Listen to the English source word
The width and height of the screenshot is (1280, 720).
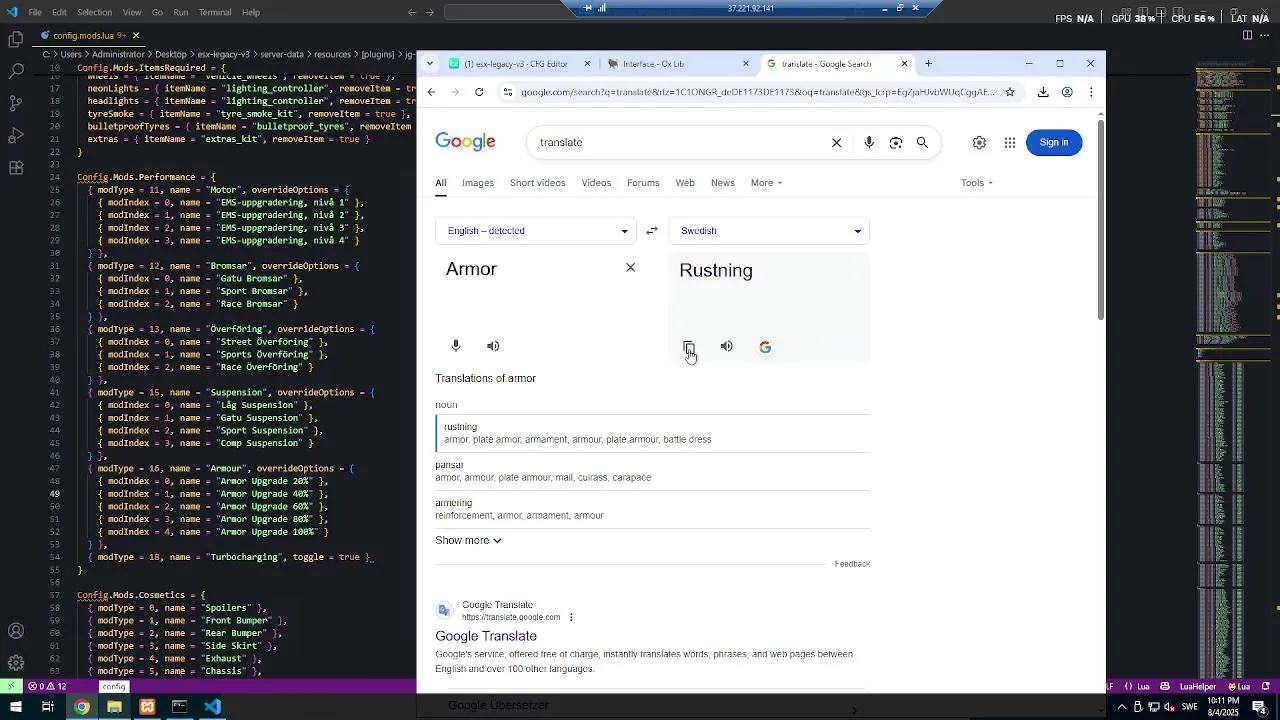tap(493, 346)
